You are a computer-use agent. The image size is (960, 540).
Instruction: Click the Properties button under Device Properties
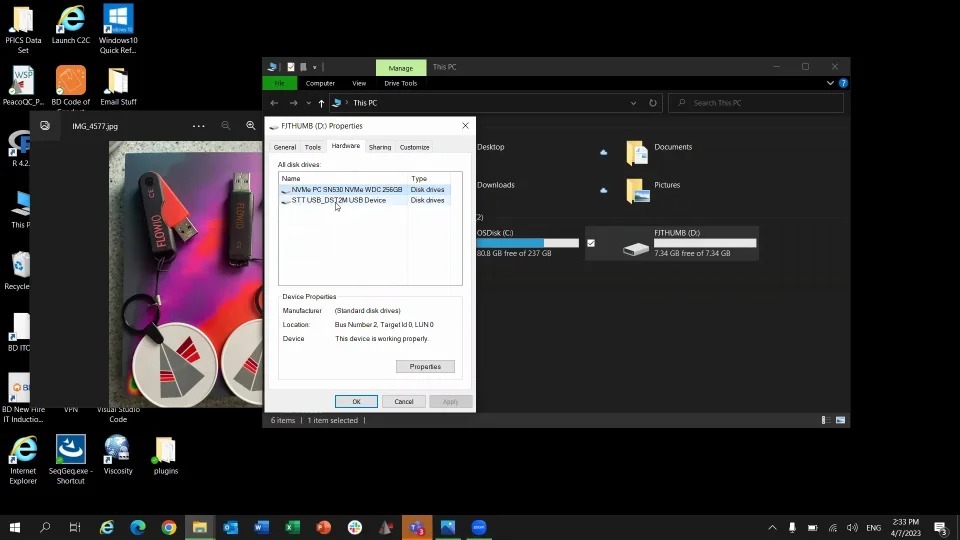pos(425,367)
